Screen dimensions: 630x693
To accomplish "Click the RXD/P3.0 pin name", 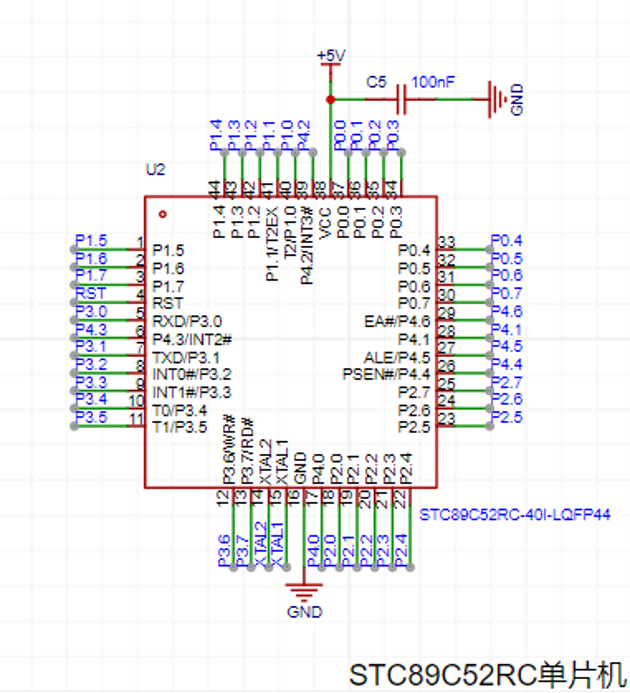I will [187, 321].
